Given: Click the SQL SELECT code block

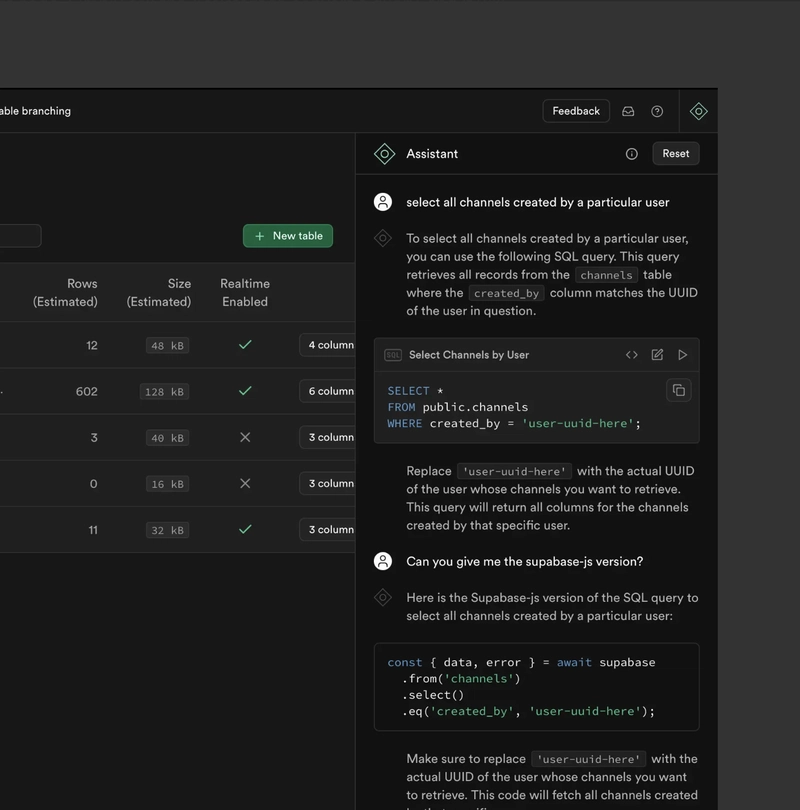Looking at the screenshot, I should (x=537, y=407).
